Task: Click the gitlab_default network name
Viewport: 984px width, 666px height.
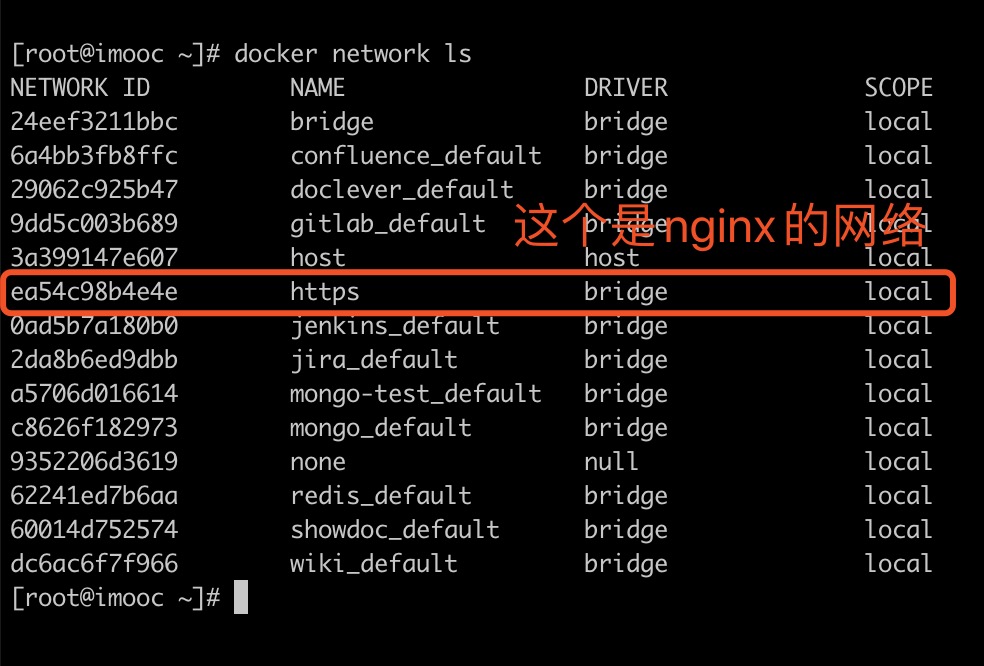Action: click(x=387, y=224)
